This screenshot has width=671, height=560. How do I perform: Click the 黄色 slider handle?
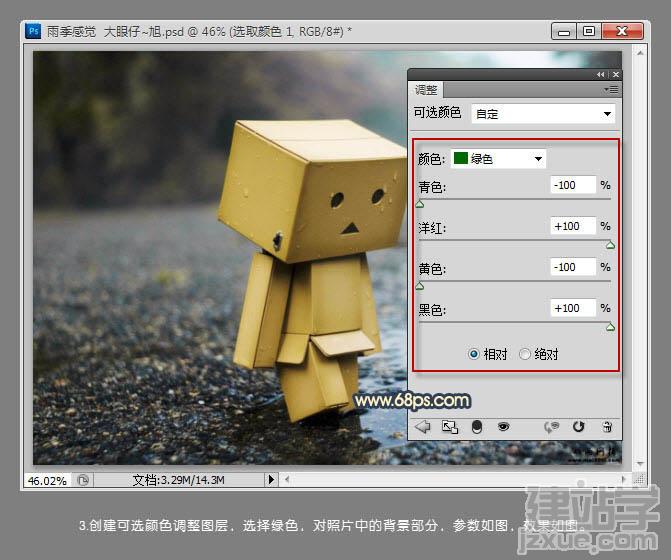click(420, 286)
